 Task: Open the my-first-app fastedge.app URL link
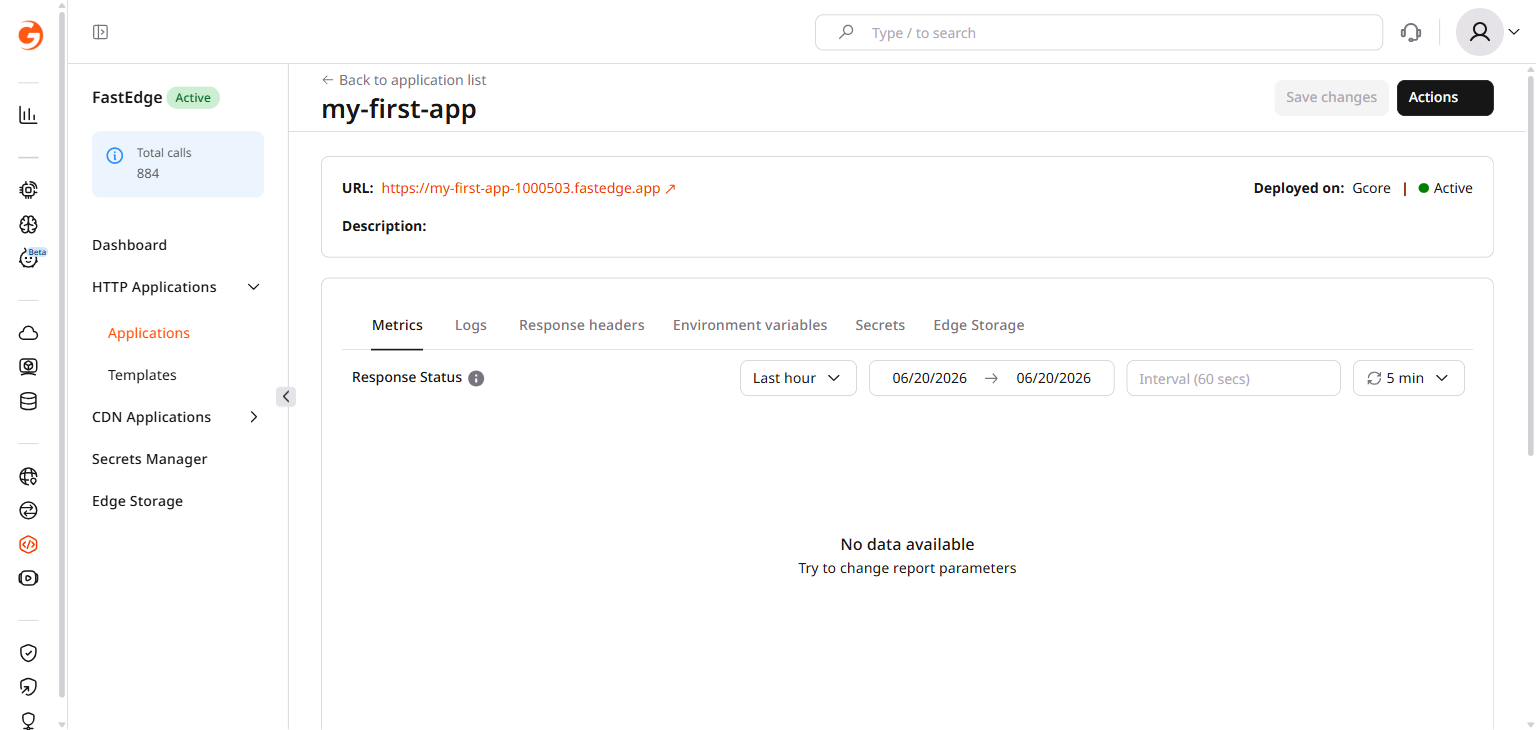pyautogui.click(x=529, y=188)
